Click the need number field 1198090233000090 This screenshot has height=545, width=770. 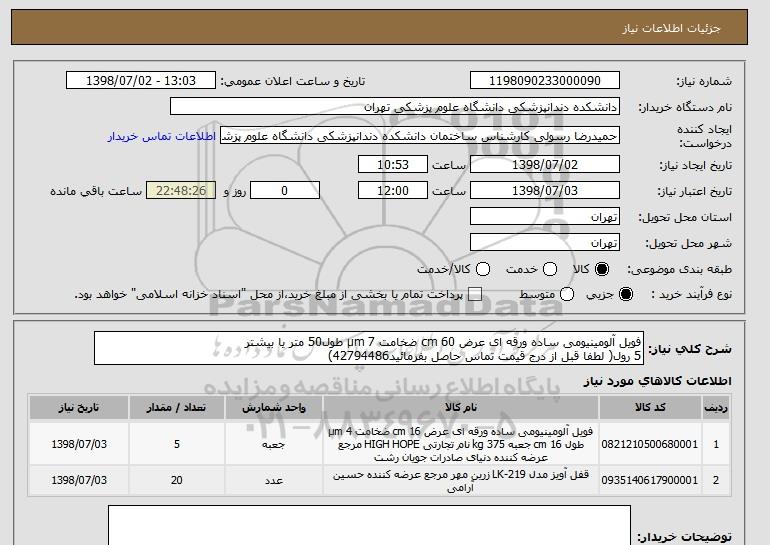545,81
